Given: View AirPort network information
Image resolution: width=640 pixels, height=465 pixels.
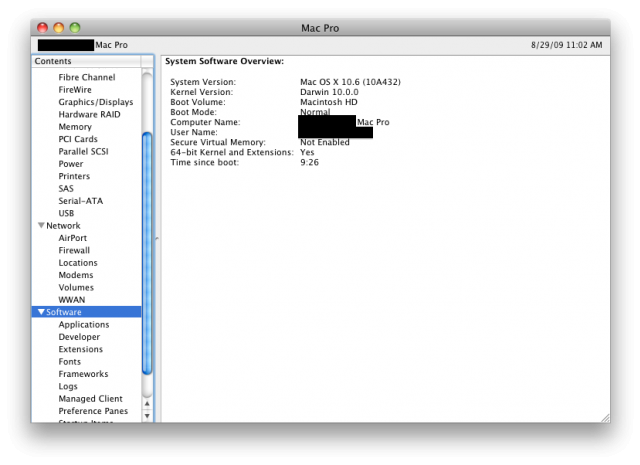Looking at the screenshot, I should tap(72, 238).
